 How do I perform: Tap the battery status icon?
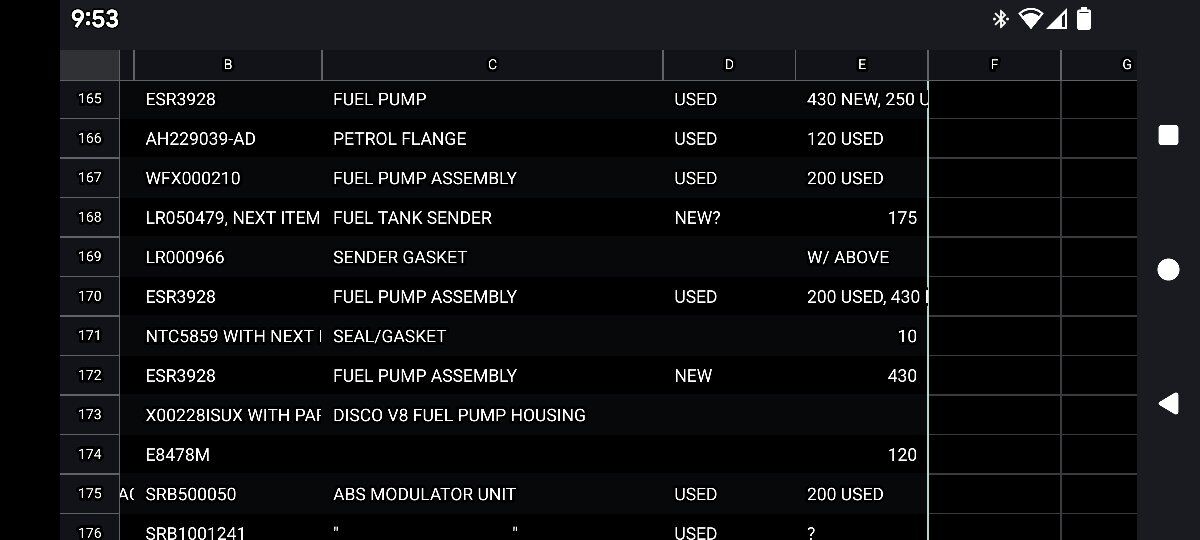click(1084, 19)
